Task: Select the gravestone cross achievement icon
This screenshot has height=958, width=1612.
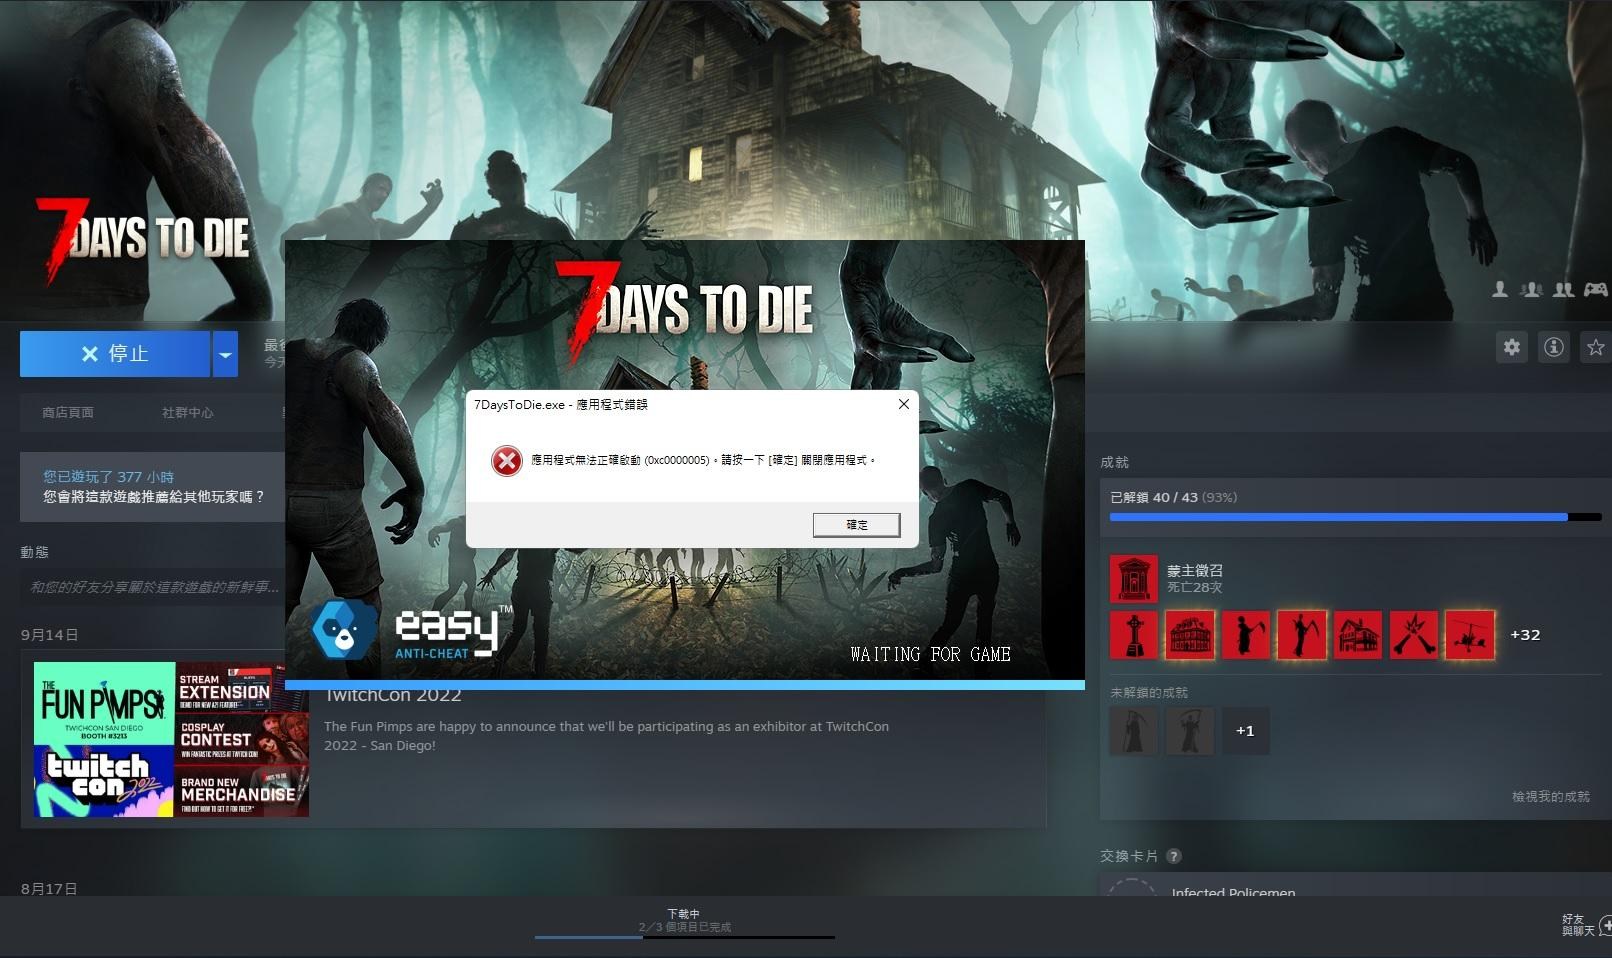Action: 1134,635
